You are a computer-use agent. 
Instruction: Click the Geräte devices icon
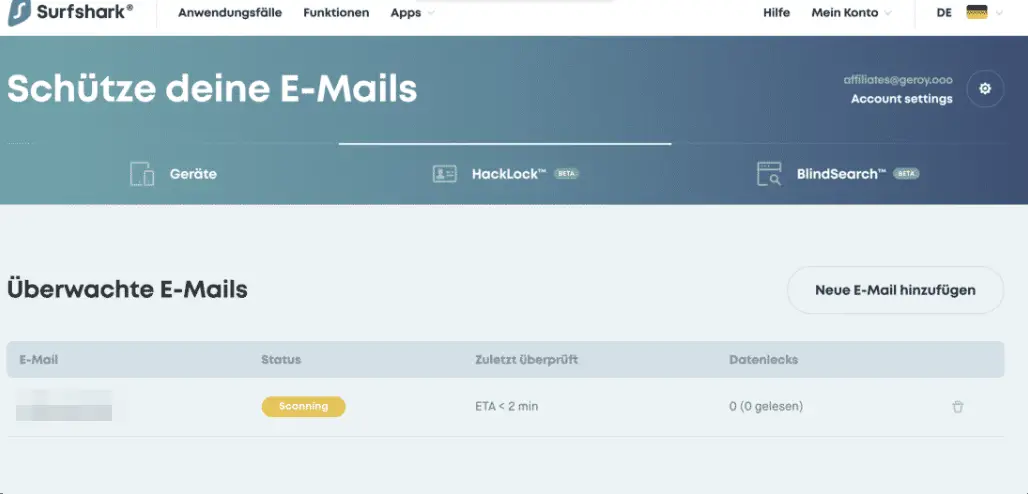coord(142,174)
